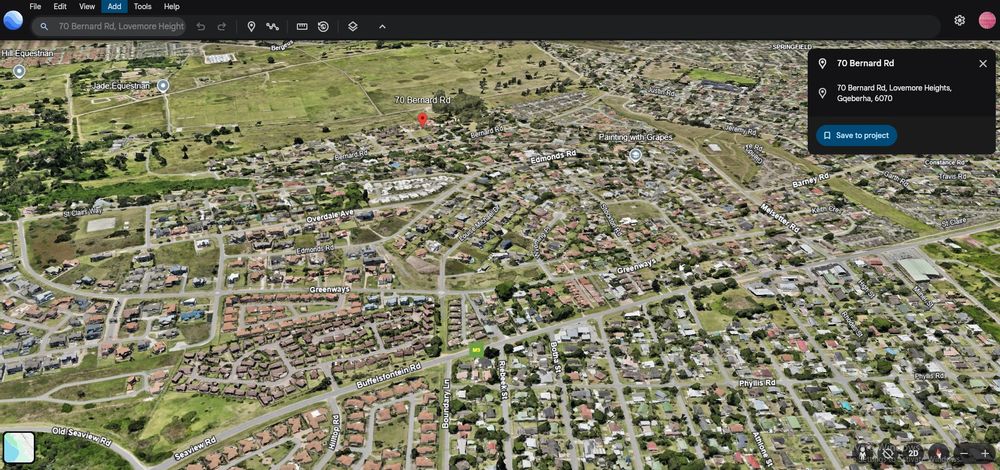The height and width of the screenshot is (470, 1000).
Task: Switch map style using bottom-left thumbnail
Action: click(x=19, y=447)
